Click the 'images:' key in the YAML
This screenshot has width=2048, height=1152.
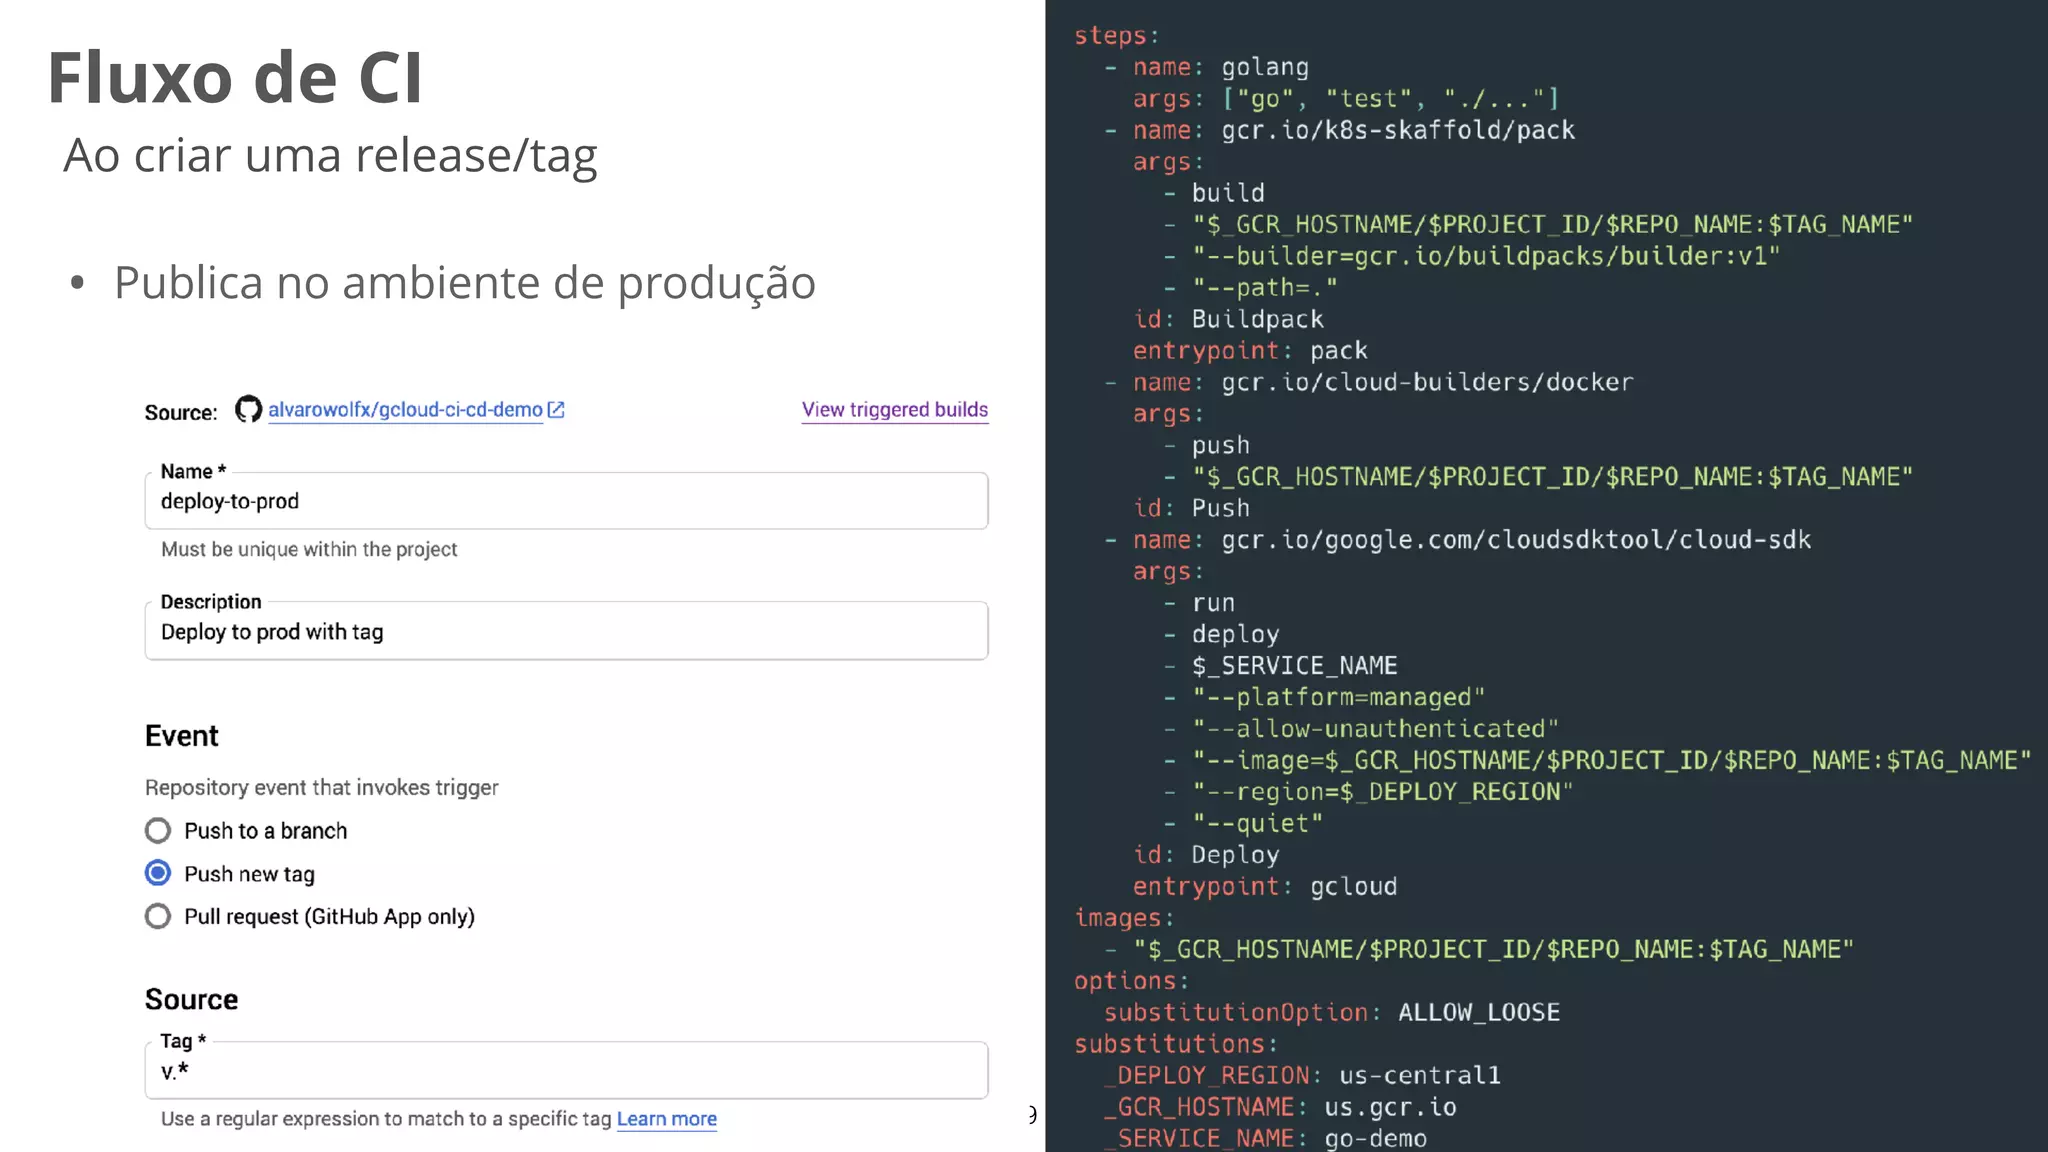coord(1124,918)
